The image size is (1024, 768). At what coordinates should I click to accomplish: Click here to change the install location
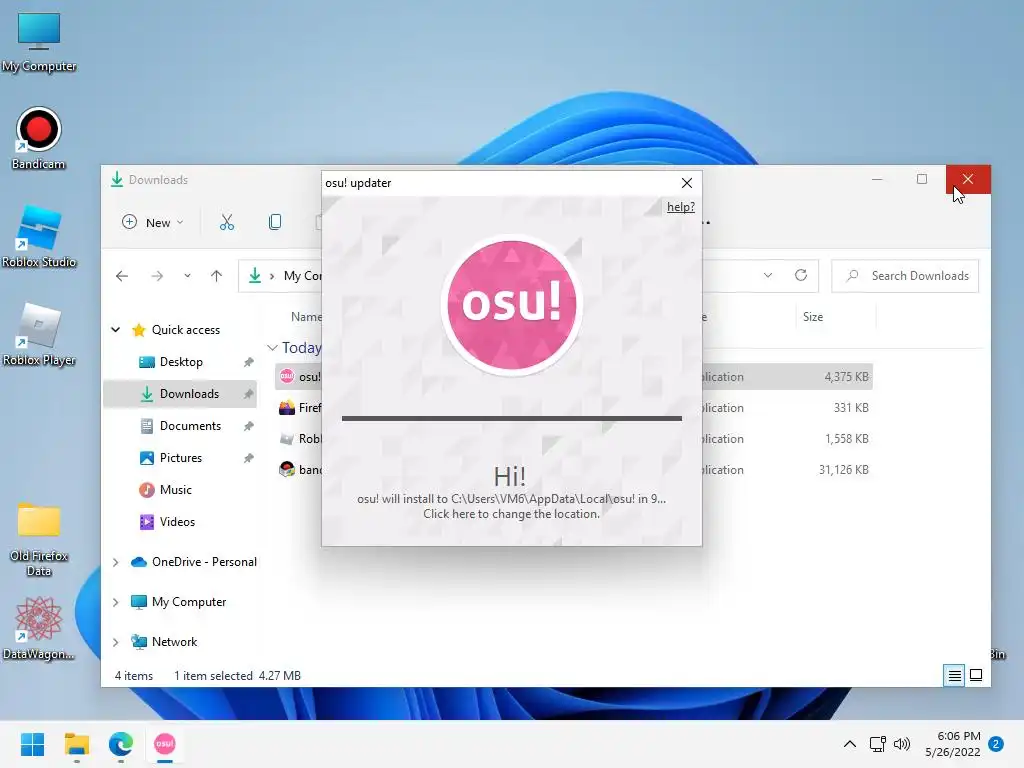click(x=511, y=514)
